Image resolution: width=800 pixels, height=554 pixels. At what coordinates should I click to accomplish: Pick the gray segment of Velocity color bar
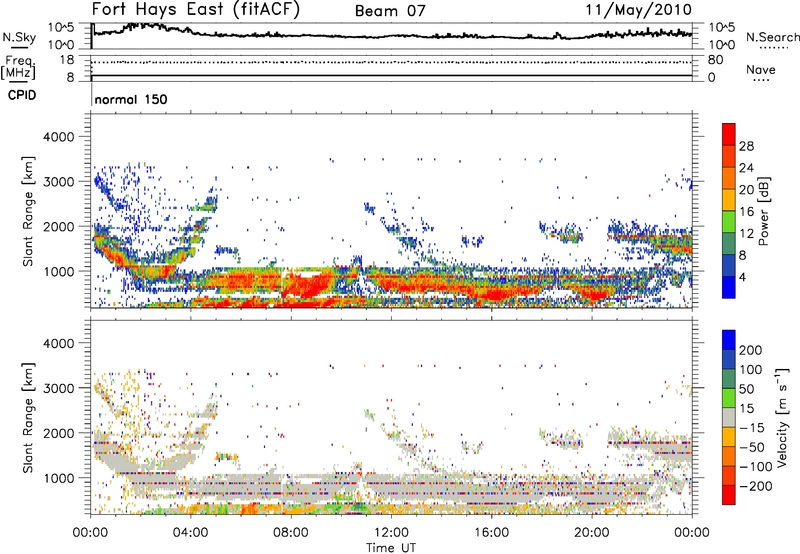pyautogui.click(x=729, y=418)
